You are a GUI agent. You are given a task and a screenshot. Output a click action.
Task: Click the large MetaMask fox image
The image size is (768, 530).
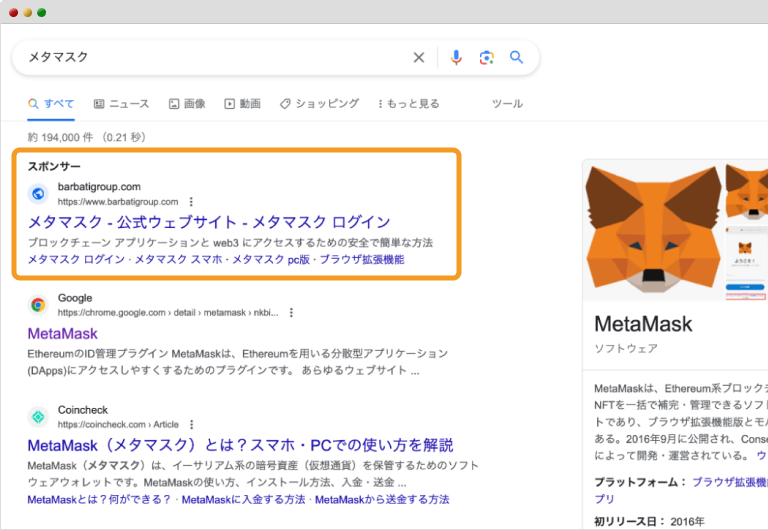click(654, 230)
